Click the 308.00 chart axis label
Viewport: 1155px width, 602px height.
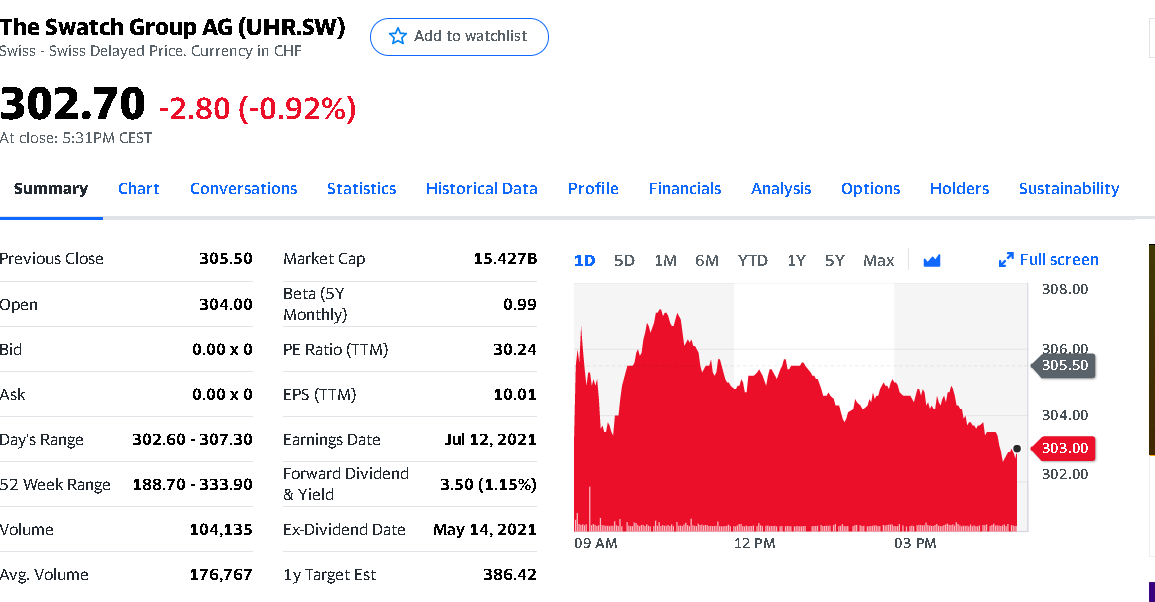(x=1064, y=290)
